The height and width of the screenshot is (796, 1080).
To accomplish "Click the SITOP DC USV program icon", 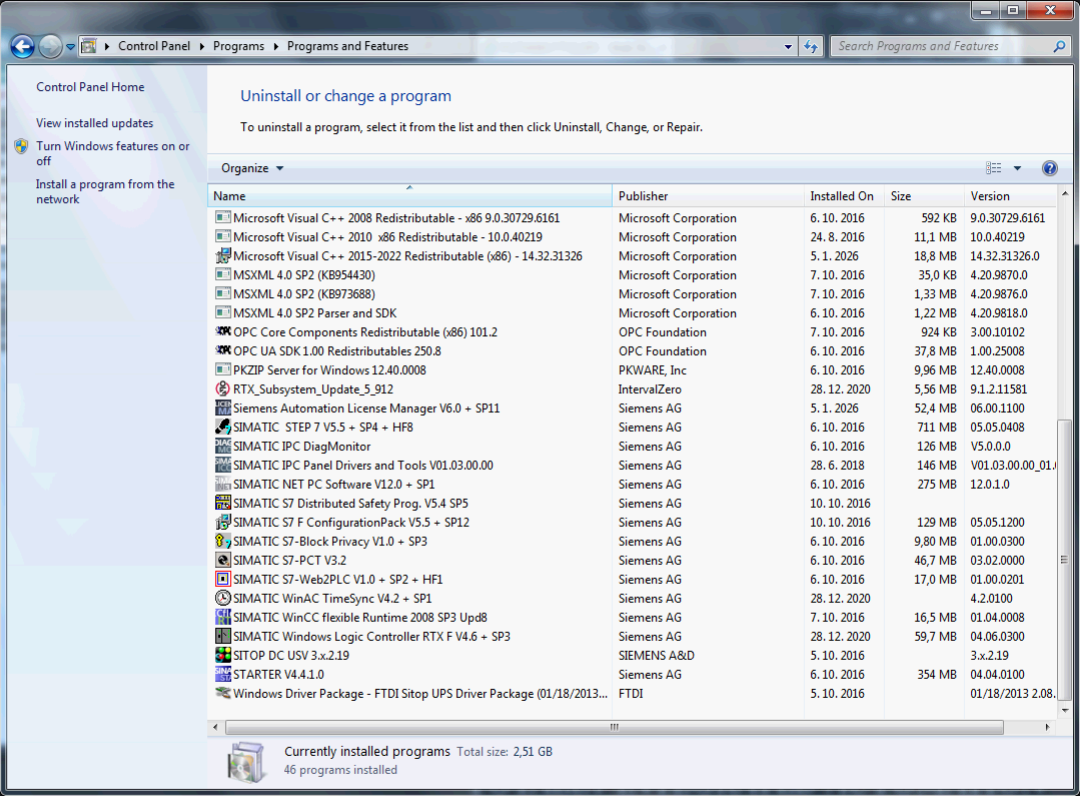I will [224, 655].
